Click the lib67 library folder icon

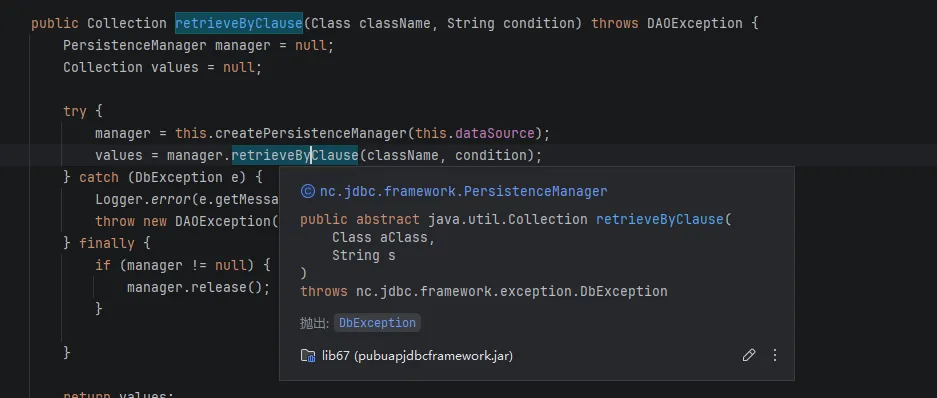click(308, 356)
